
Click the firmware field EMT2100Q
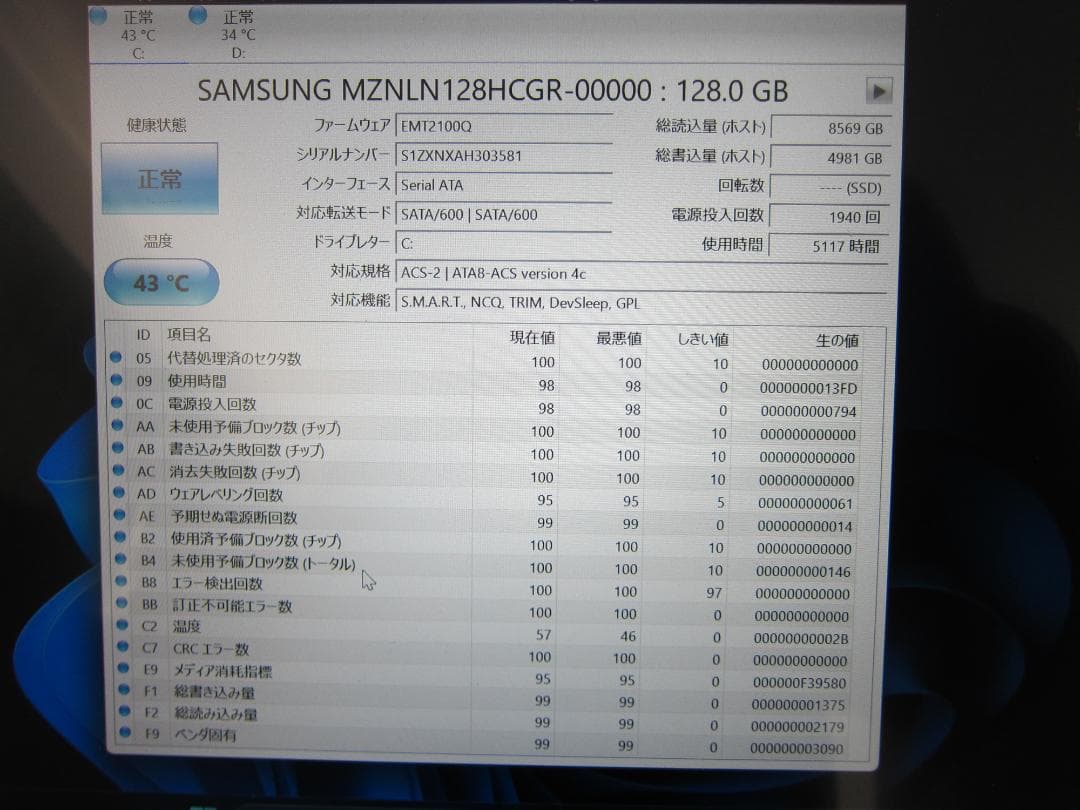pyautogui.click(x=503, y=127)
